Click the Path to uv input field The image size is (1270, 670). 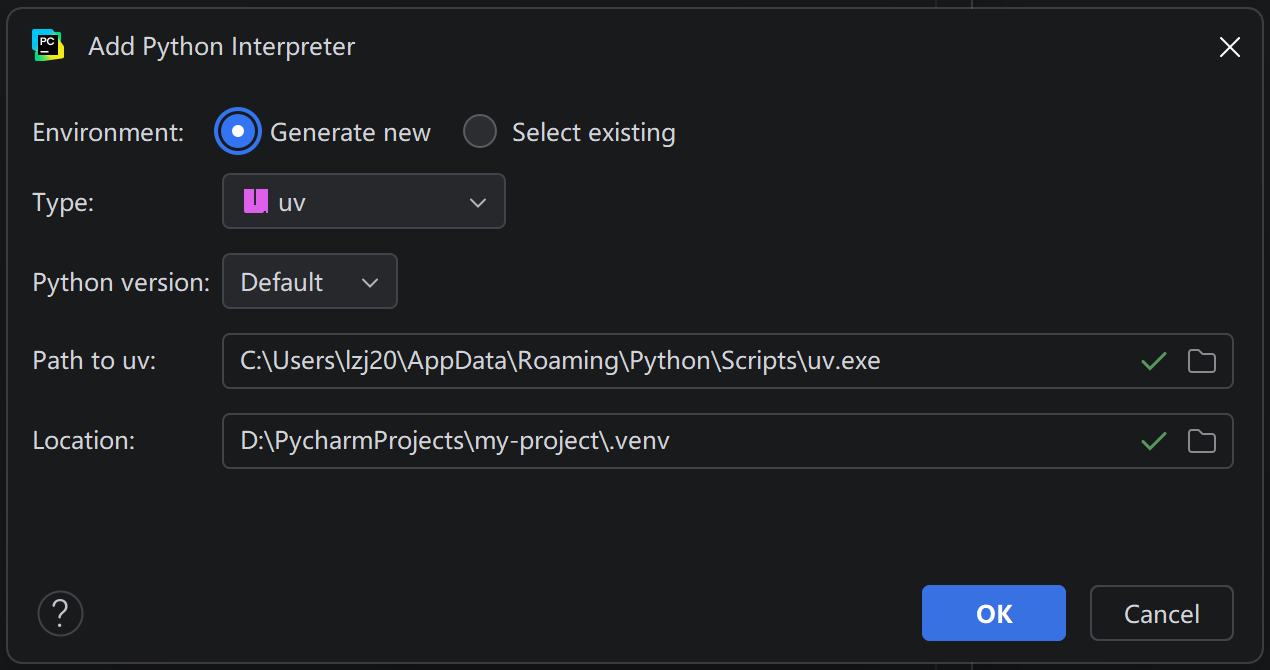coord(727,361)
